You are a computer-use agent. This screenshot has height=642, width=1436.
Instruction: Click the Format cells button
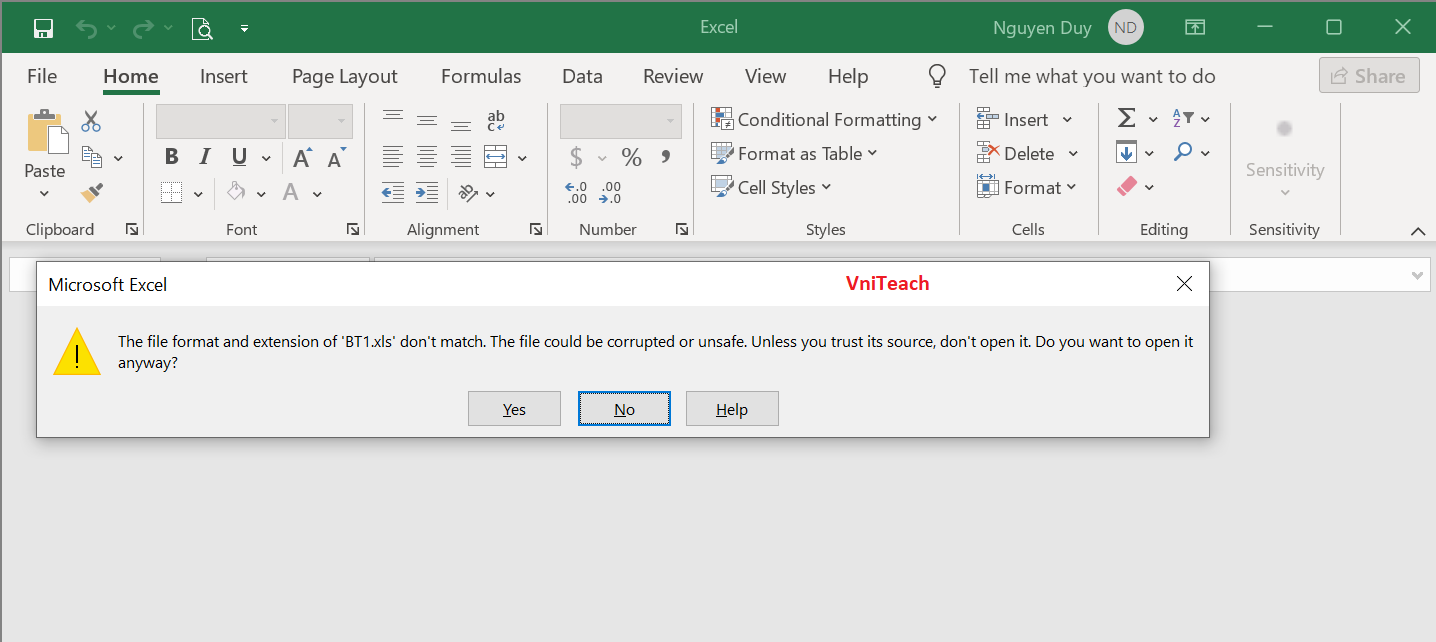point(1027,187)
